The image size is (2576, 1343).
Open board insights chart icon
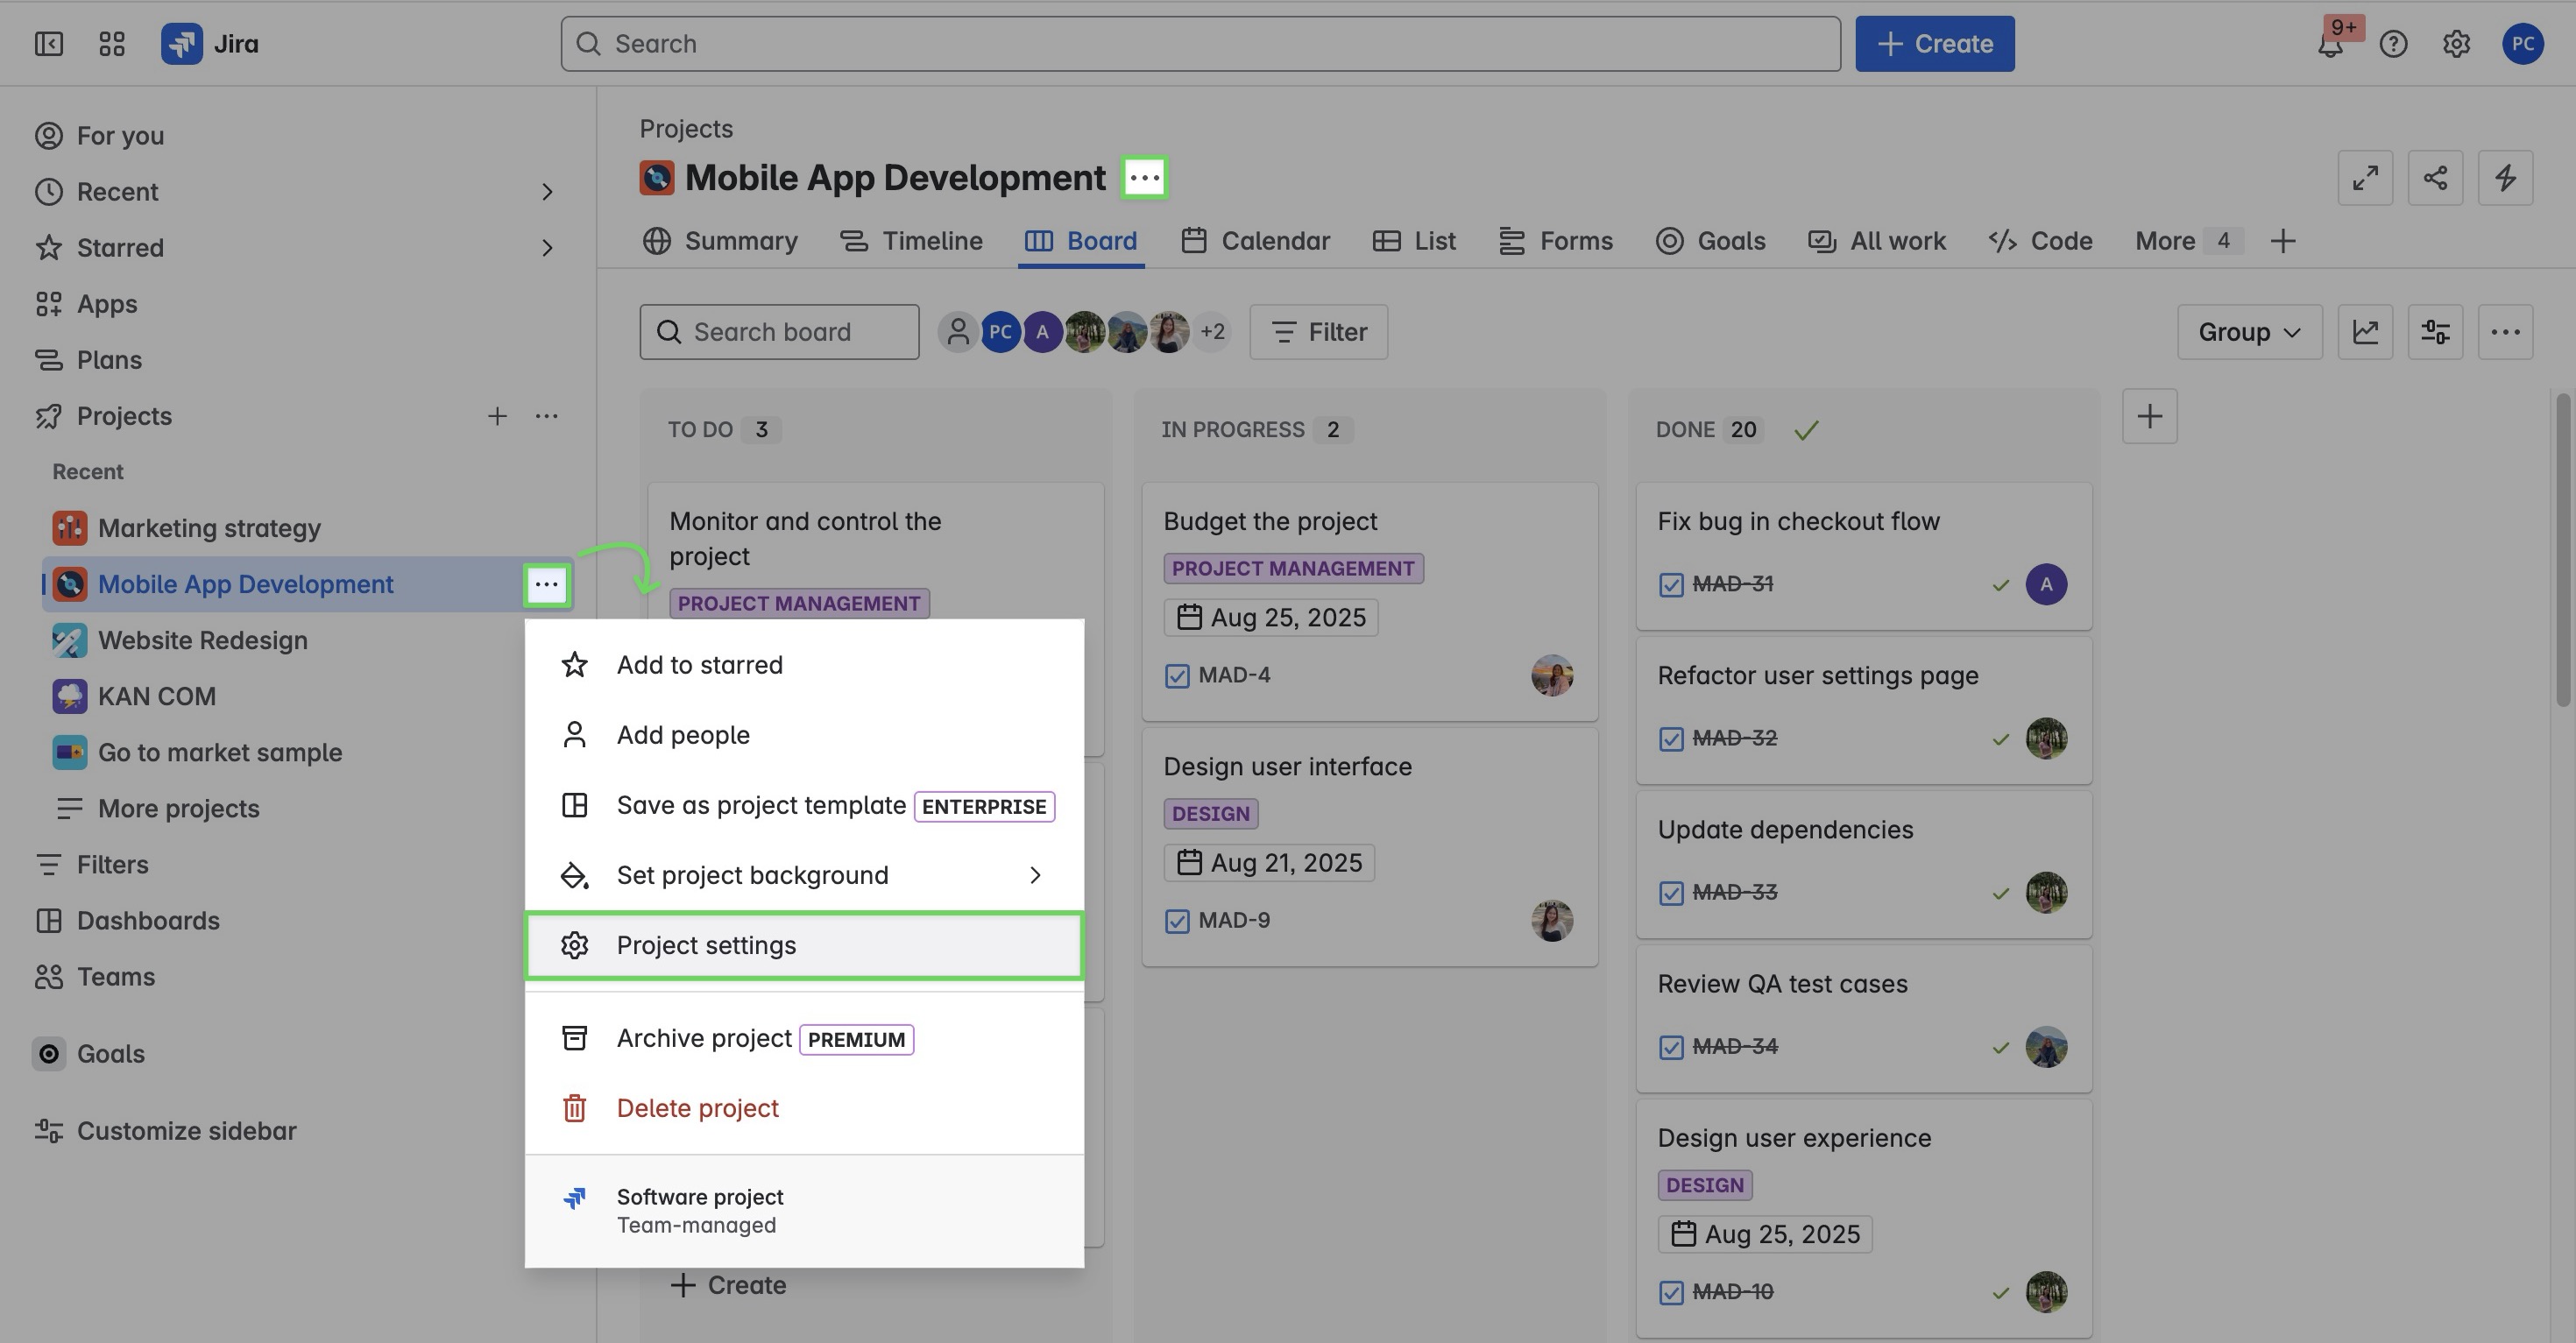(x=2364, y=332)
